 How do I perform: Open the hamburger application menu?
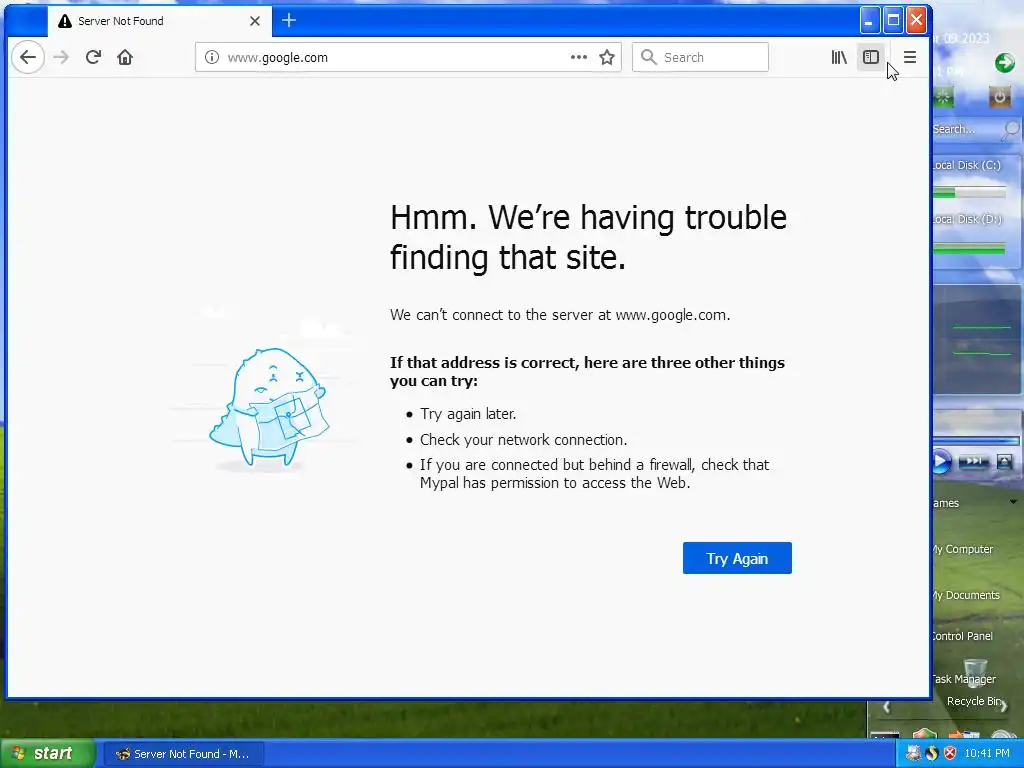910,57
